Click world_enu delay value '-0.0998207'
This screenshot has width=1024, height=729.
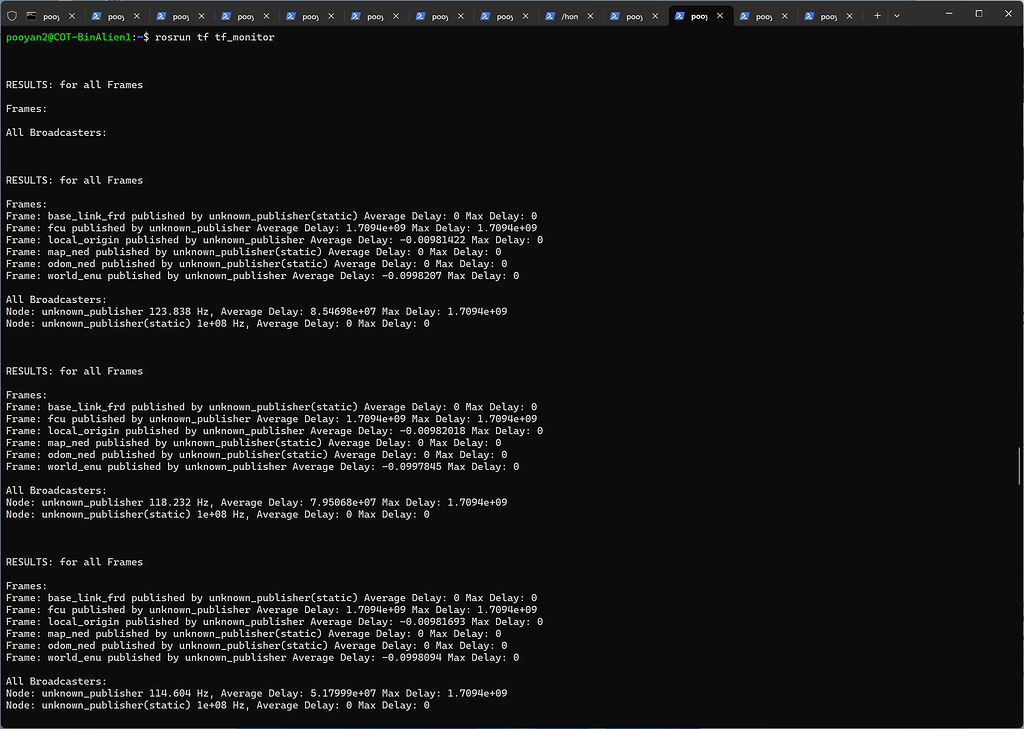coord(411,276)
